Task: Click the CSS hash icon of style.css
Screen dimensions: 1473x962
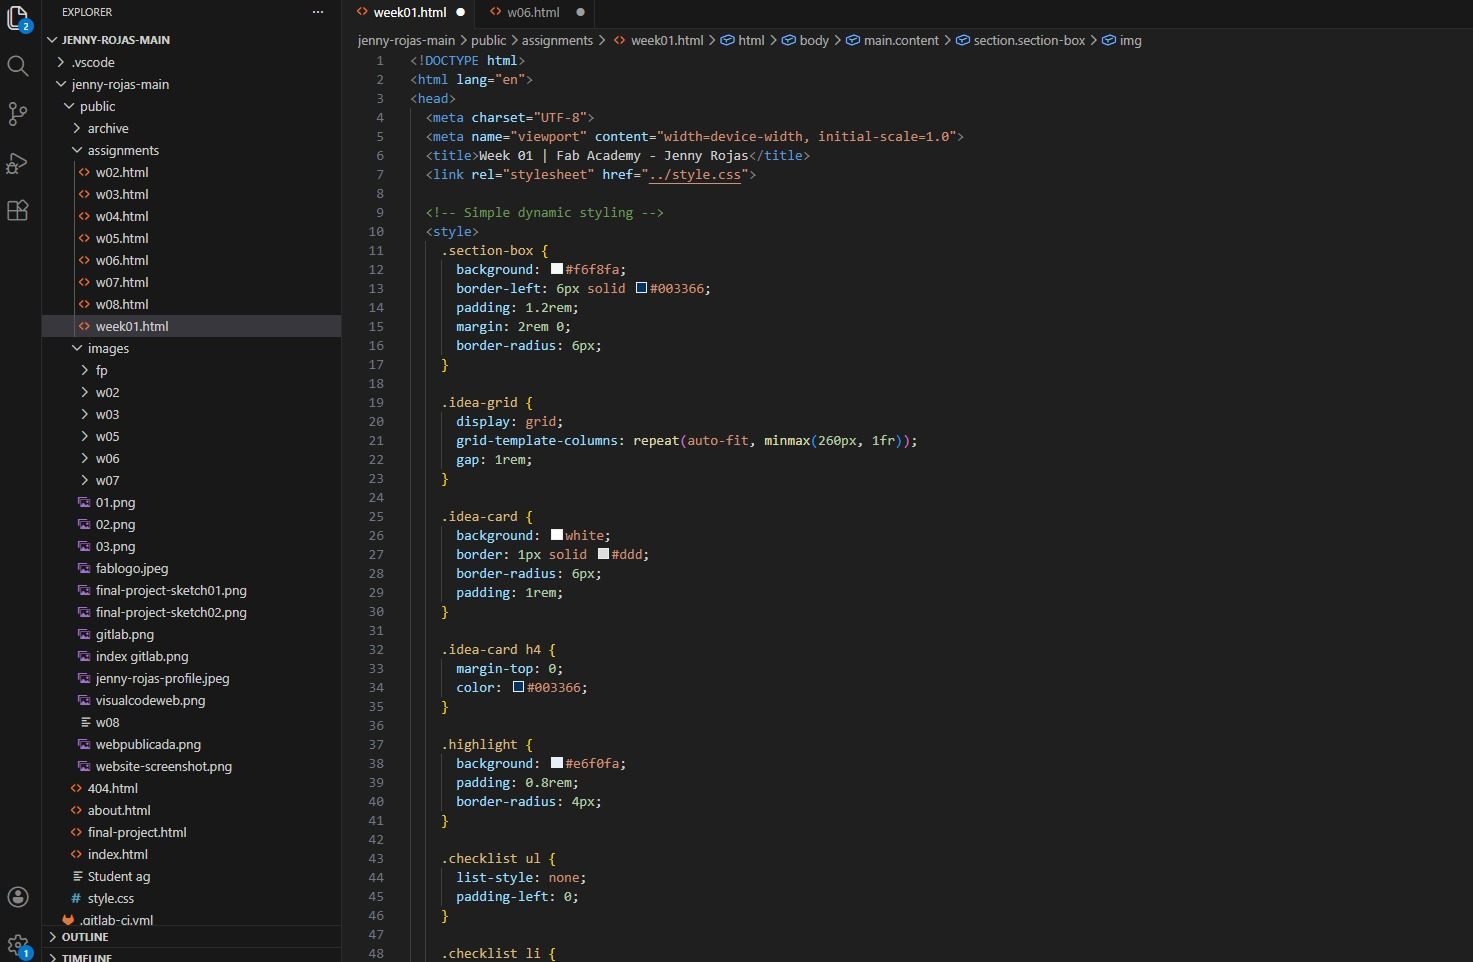Action: (76, 898)
